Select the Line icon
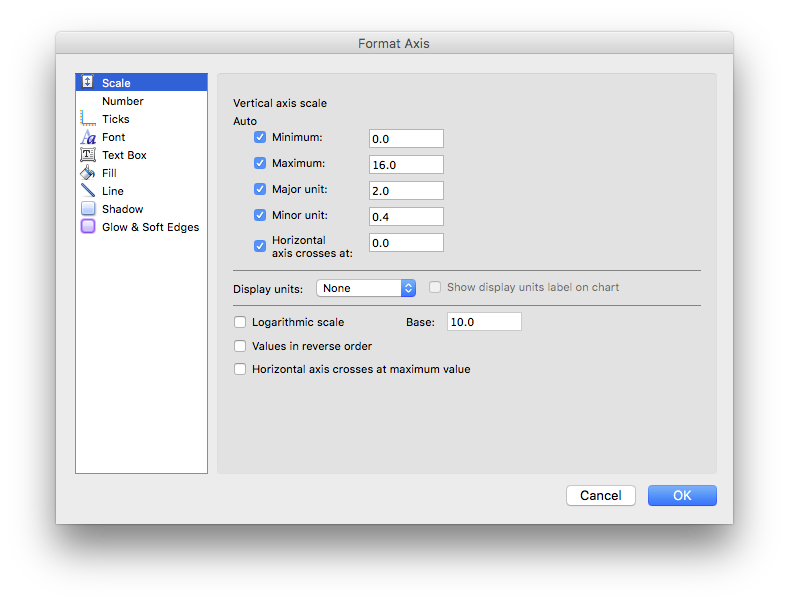 click(88, 191)
